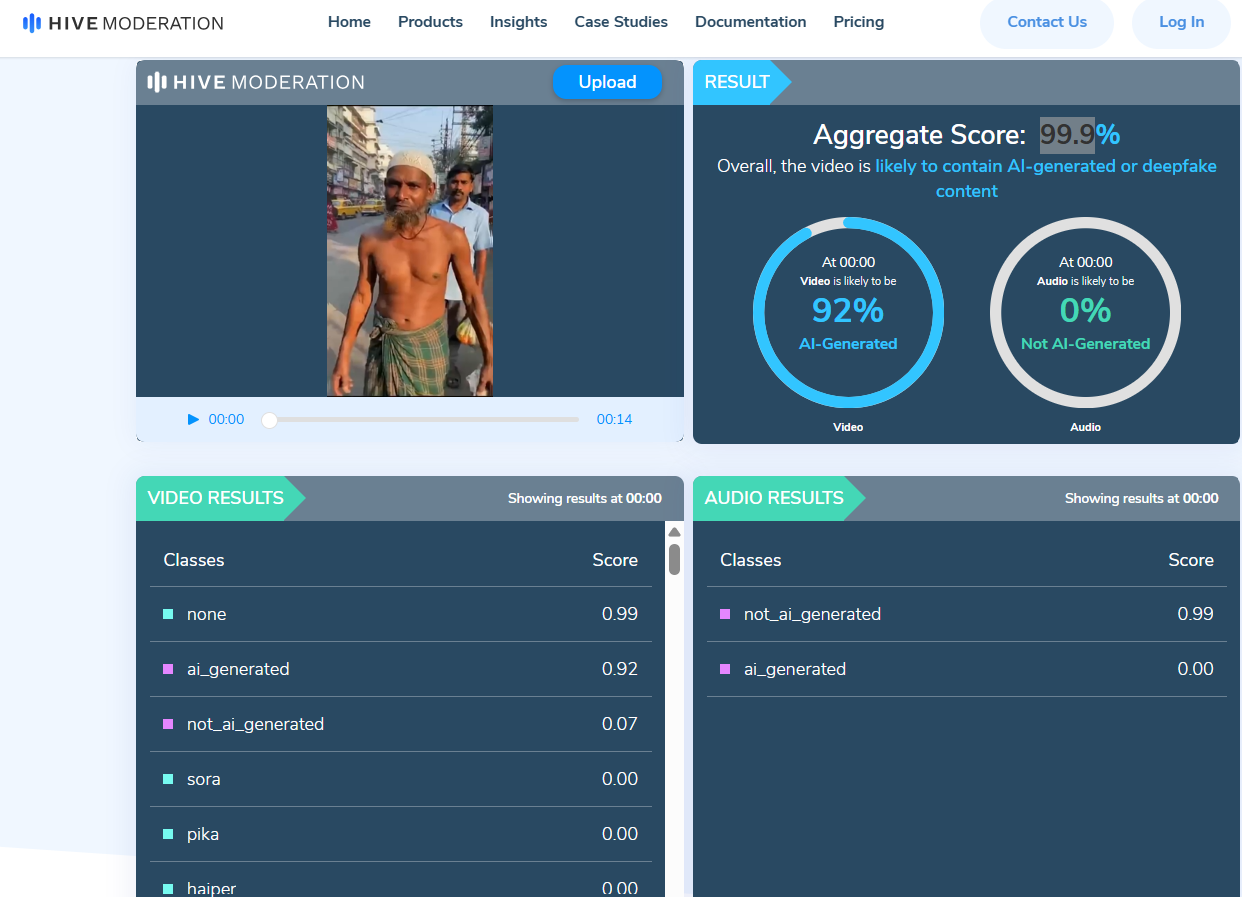Screen dimensions: 1242x897
Task: Click the pika class square icon
Action: pos(168,834)
